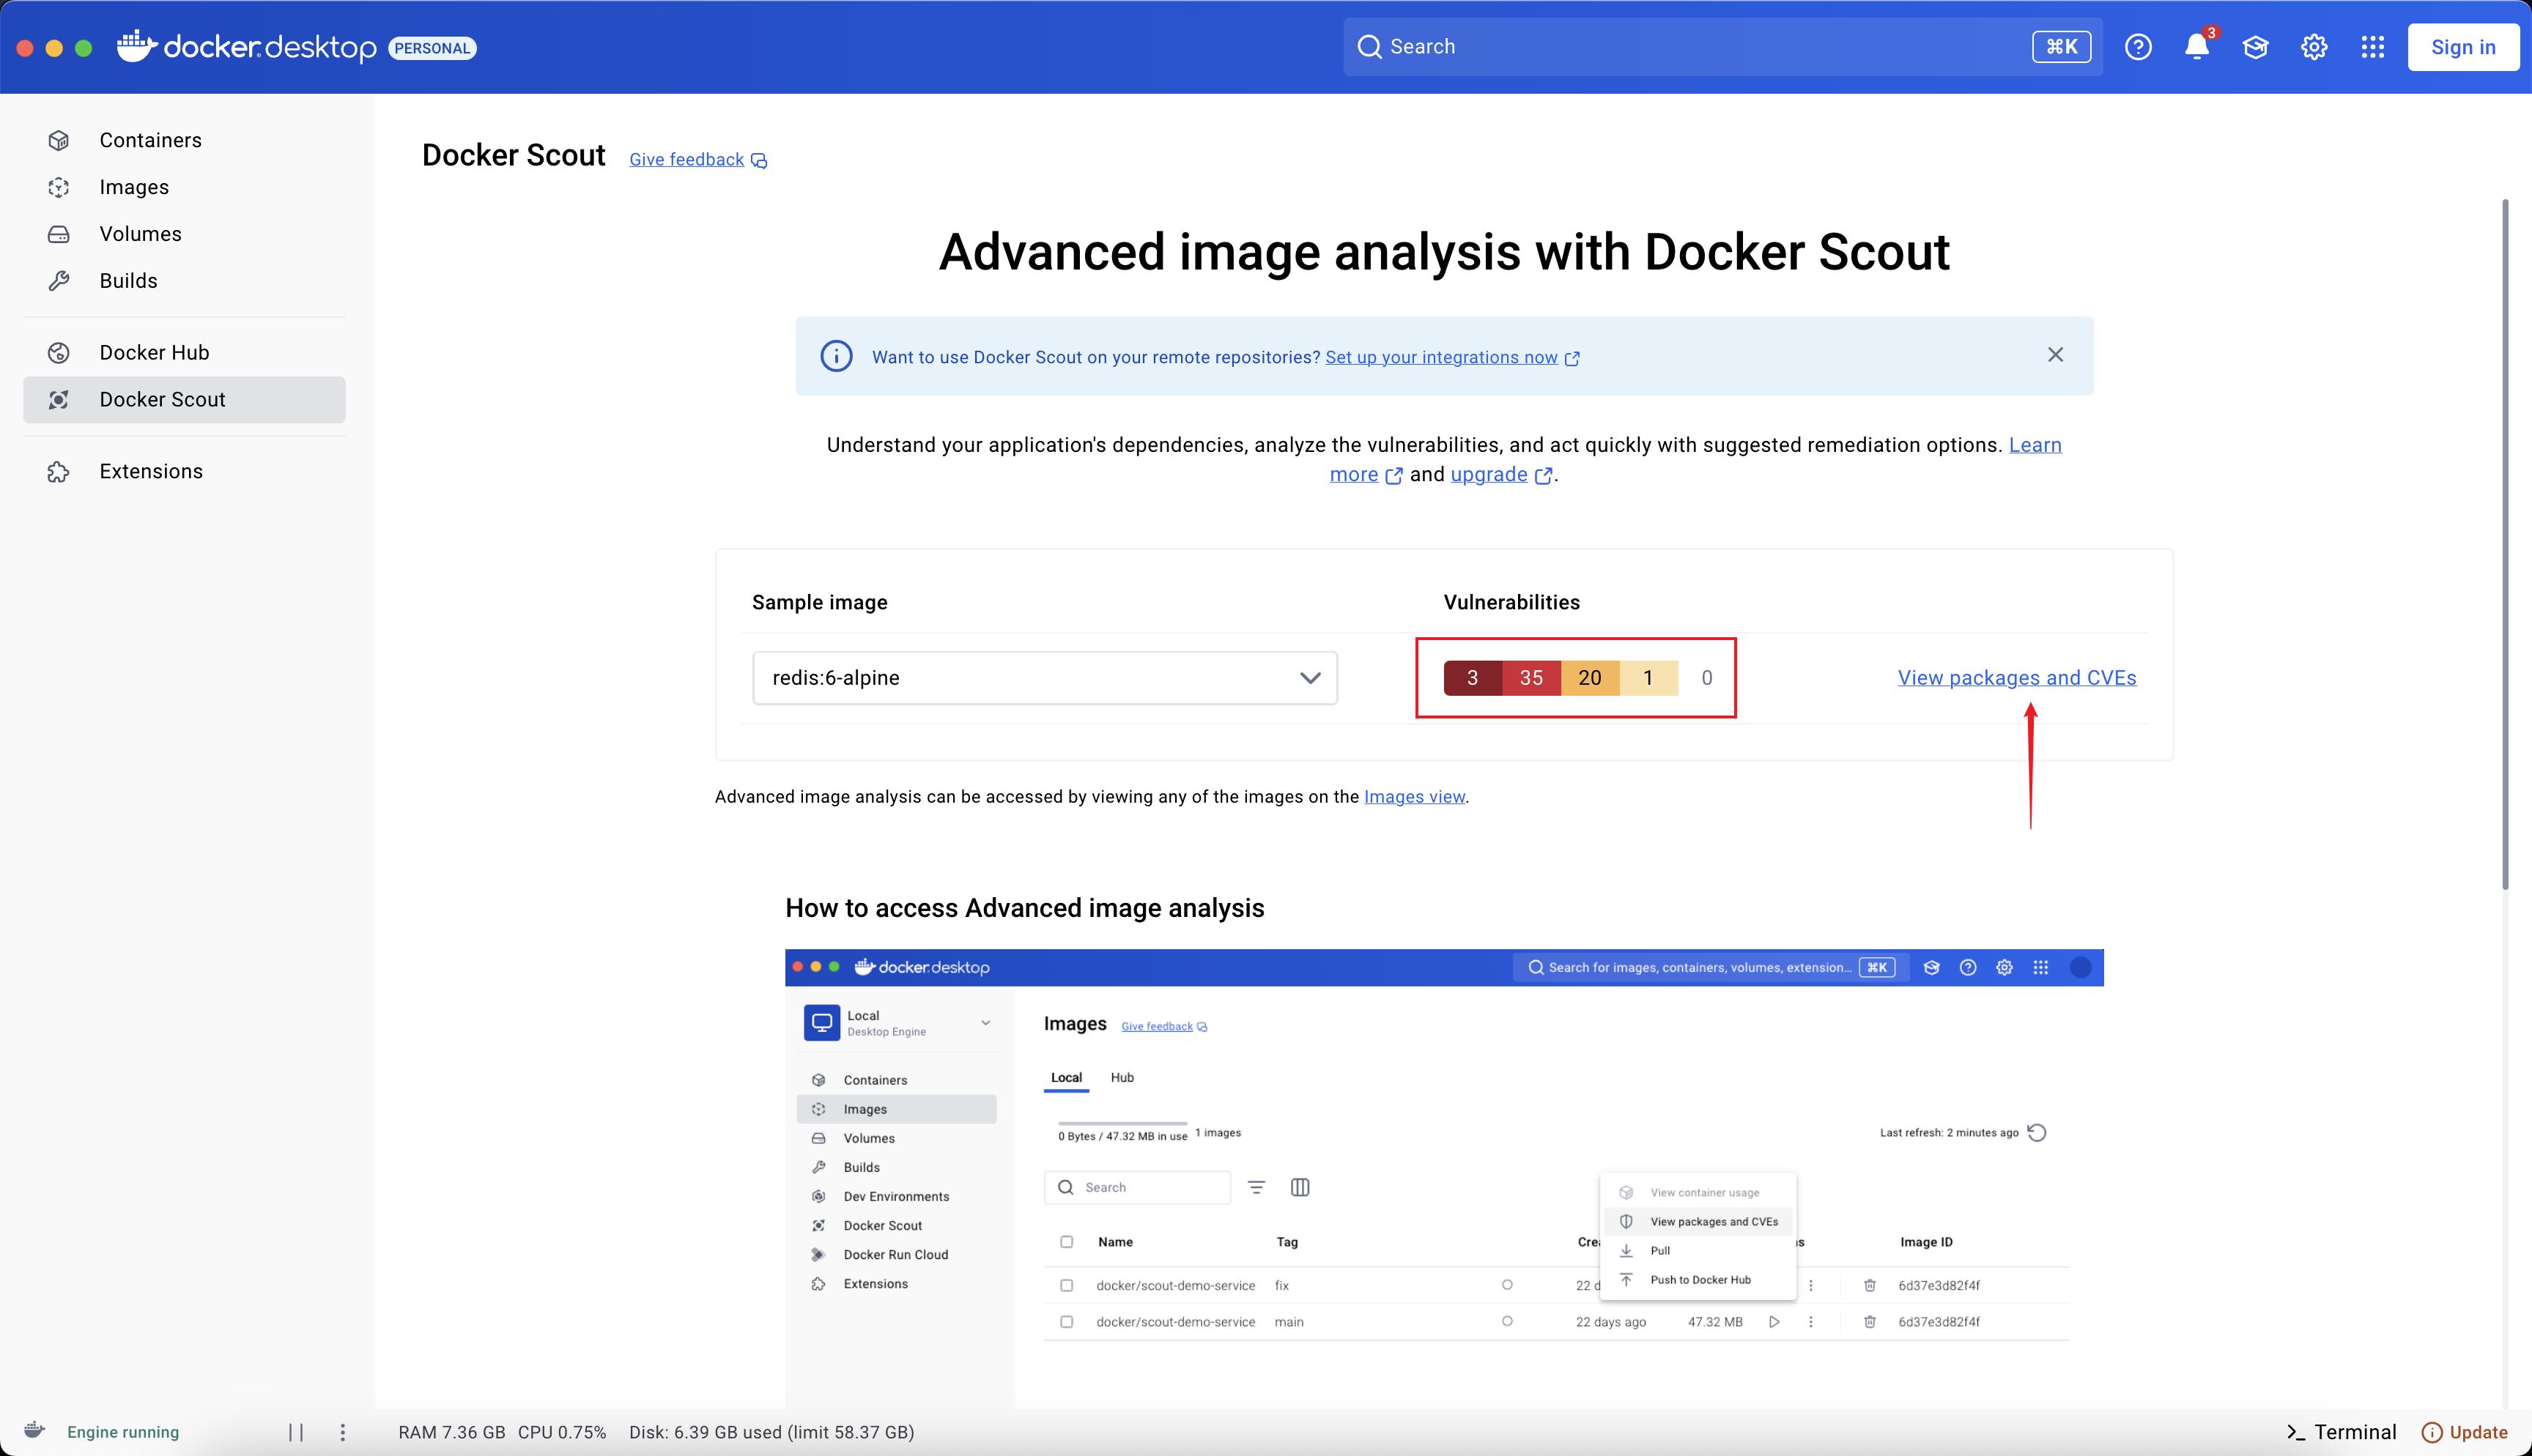Open Extensions puzzle icon
2532x1456 pixels.
click(59, 472)
